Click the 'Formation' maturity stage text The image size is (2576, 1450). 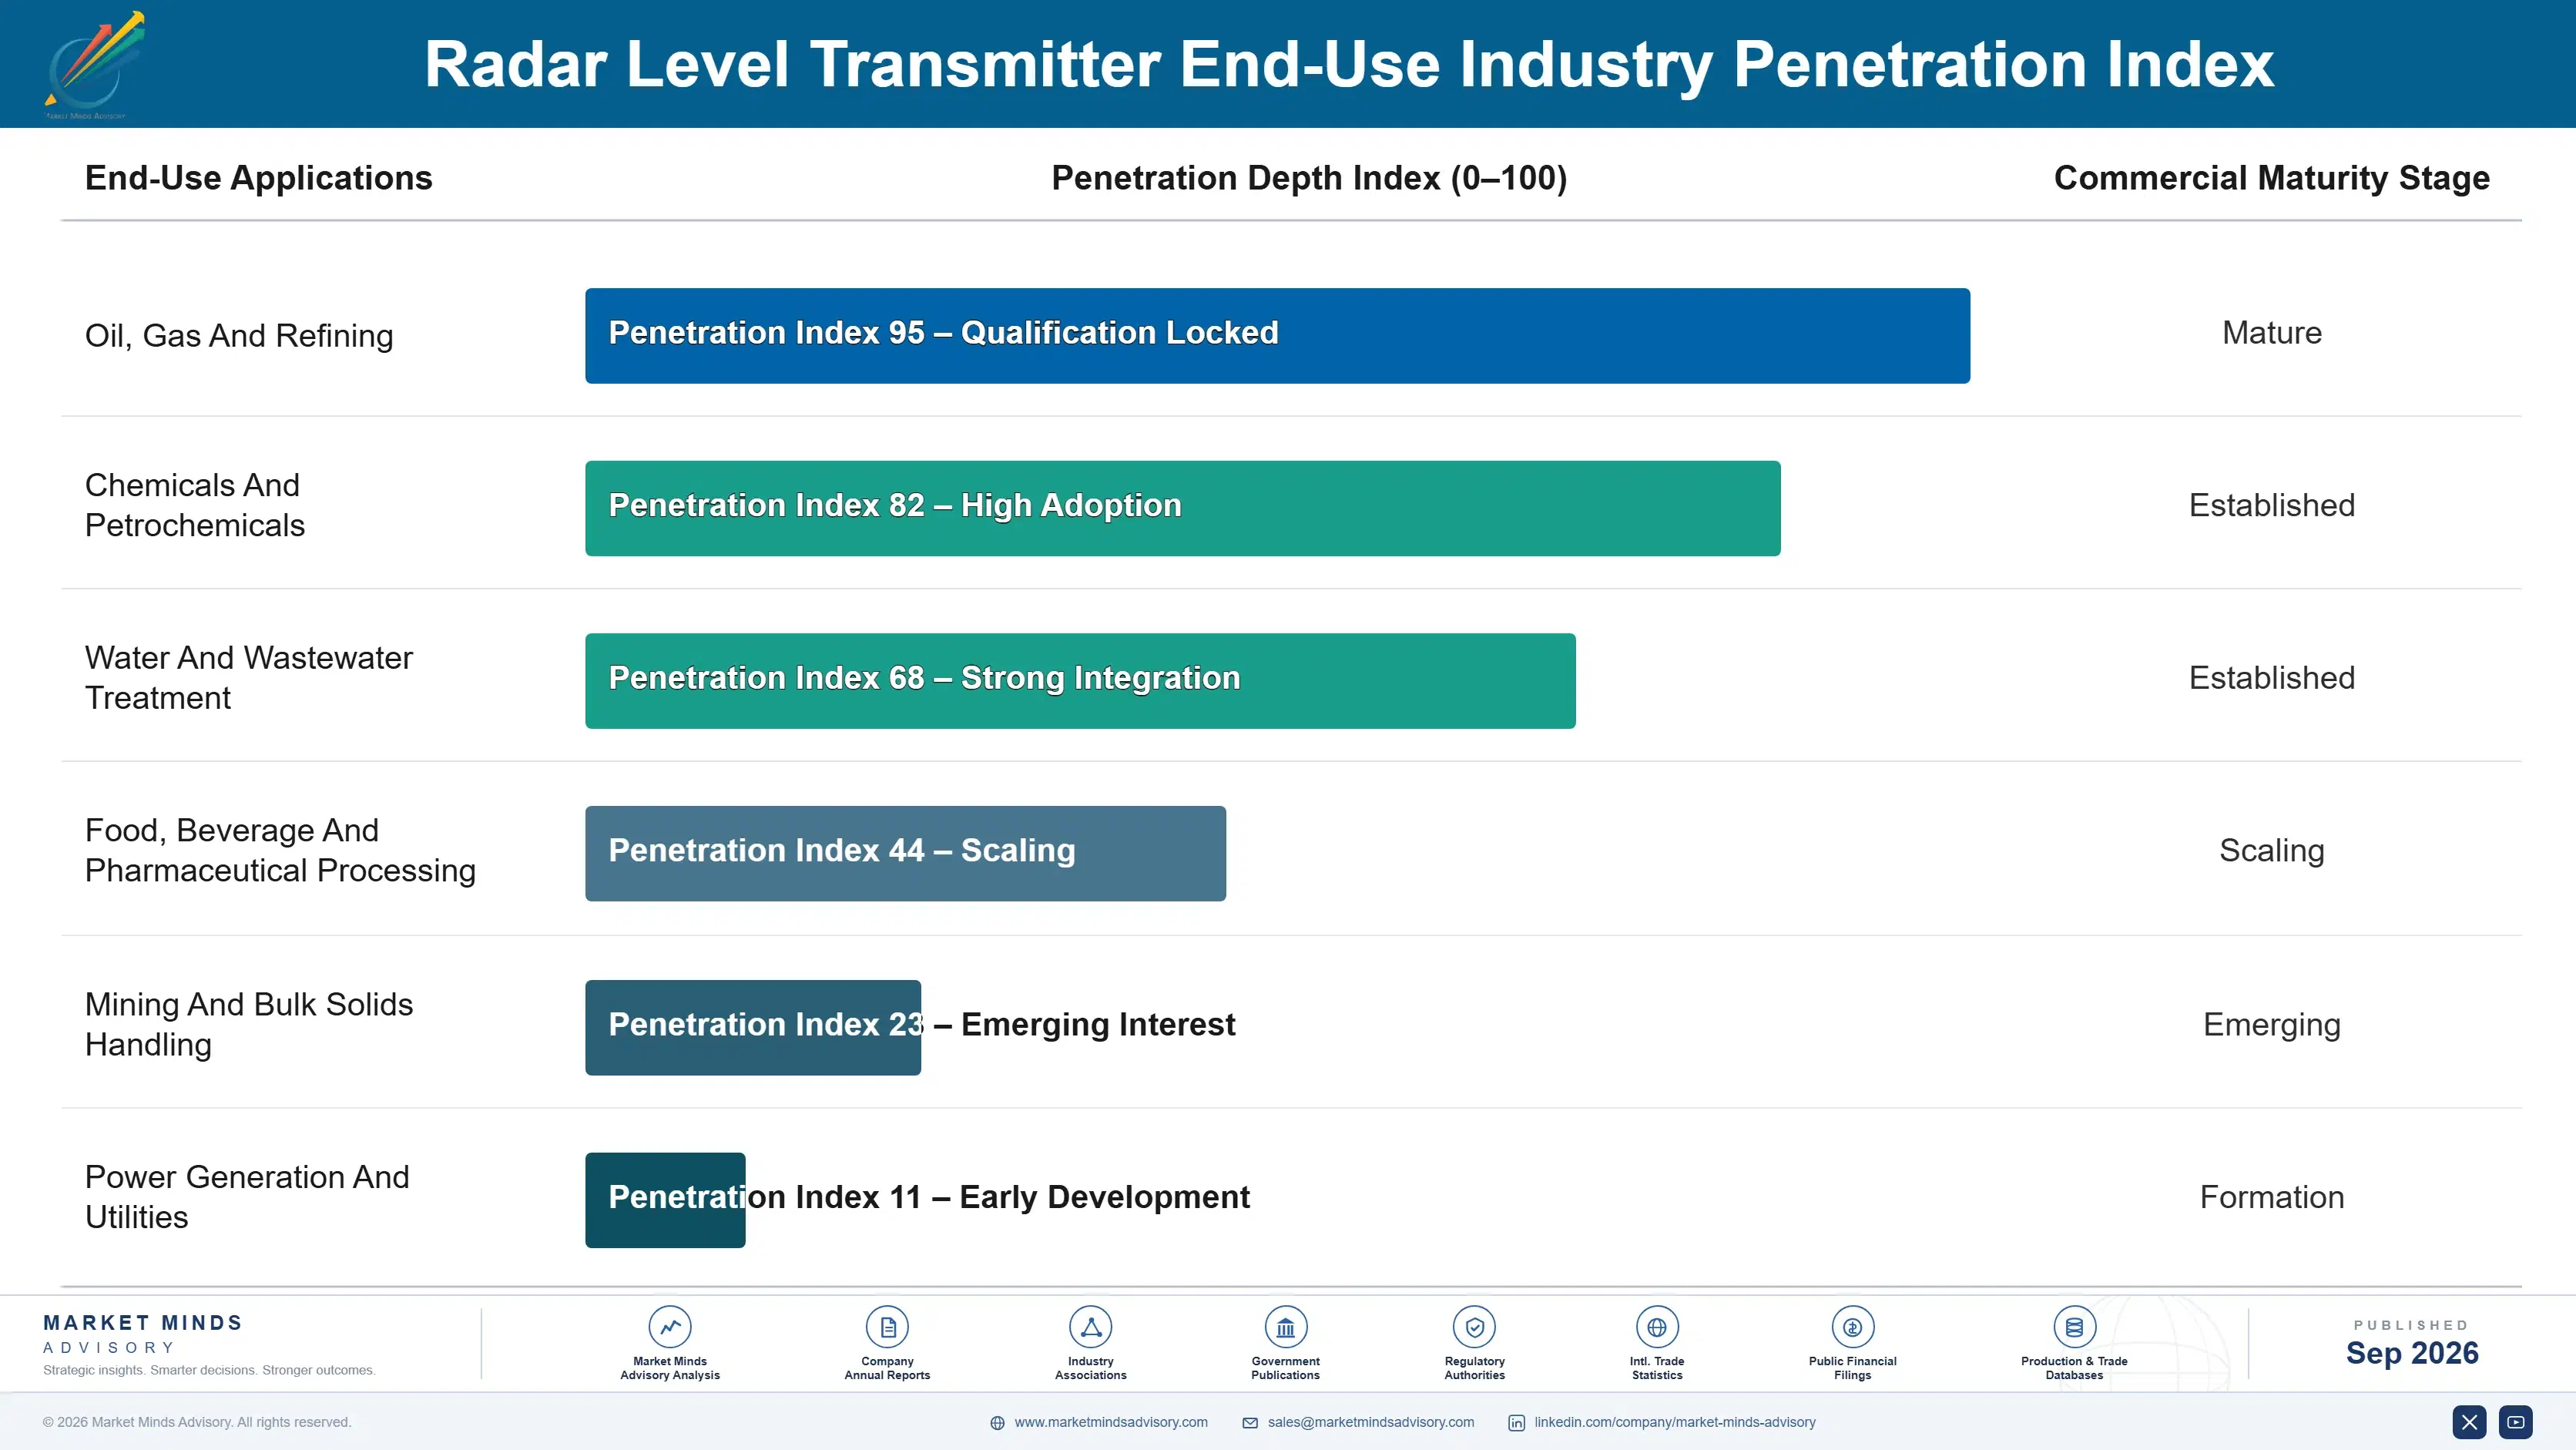tap(2271, 1197)
